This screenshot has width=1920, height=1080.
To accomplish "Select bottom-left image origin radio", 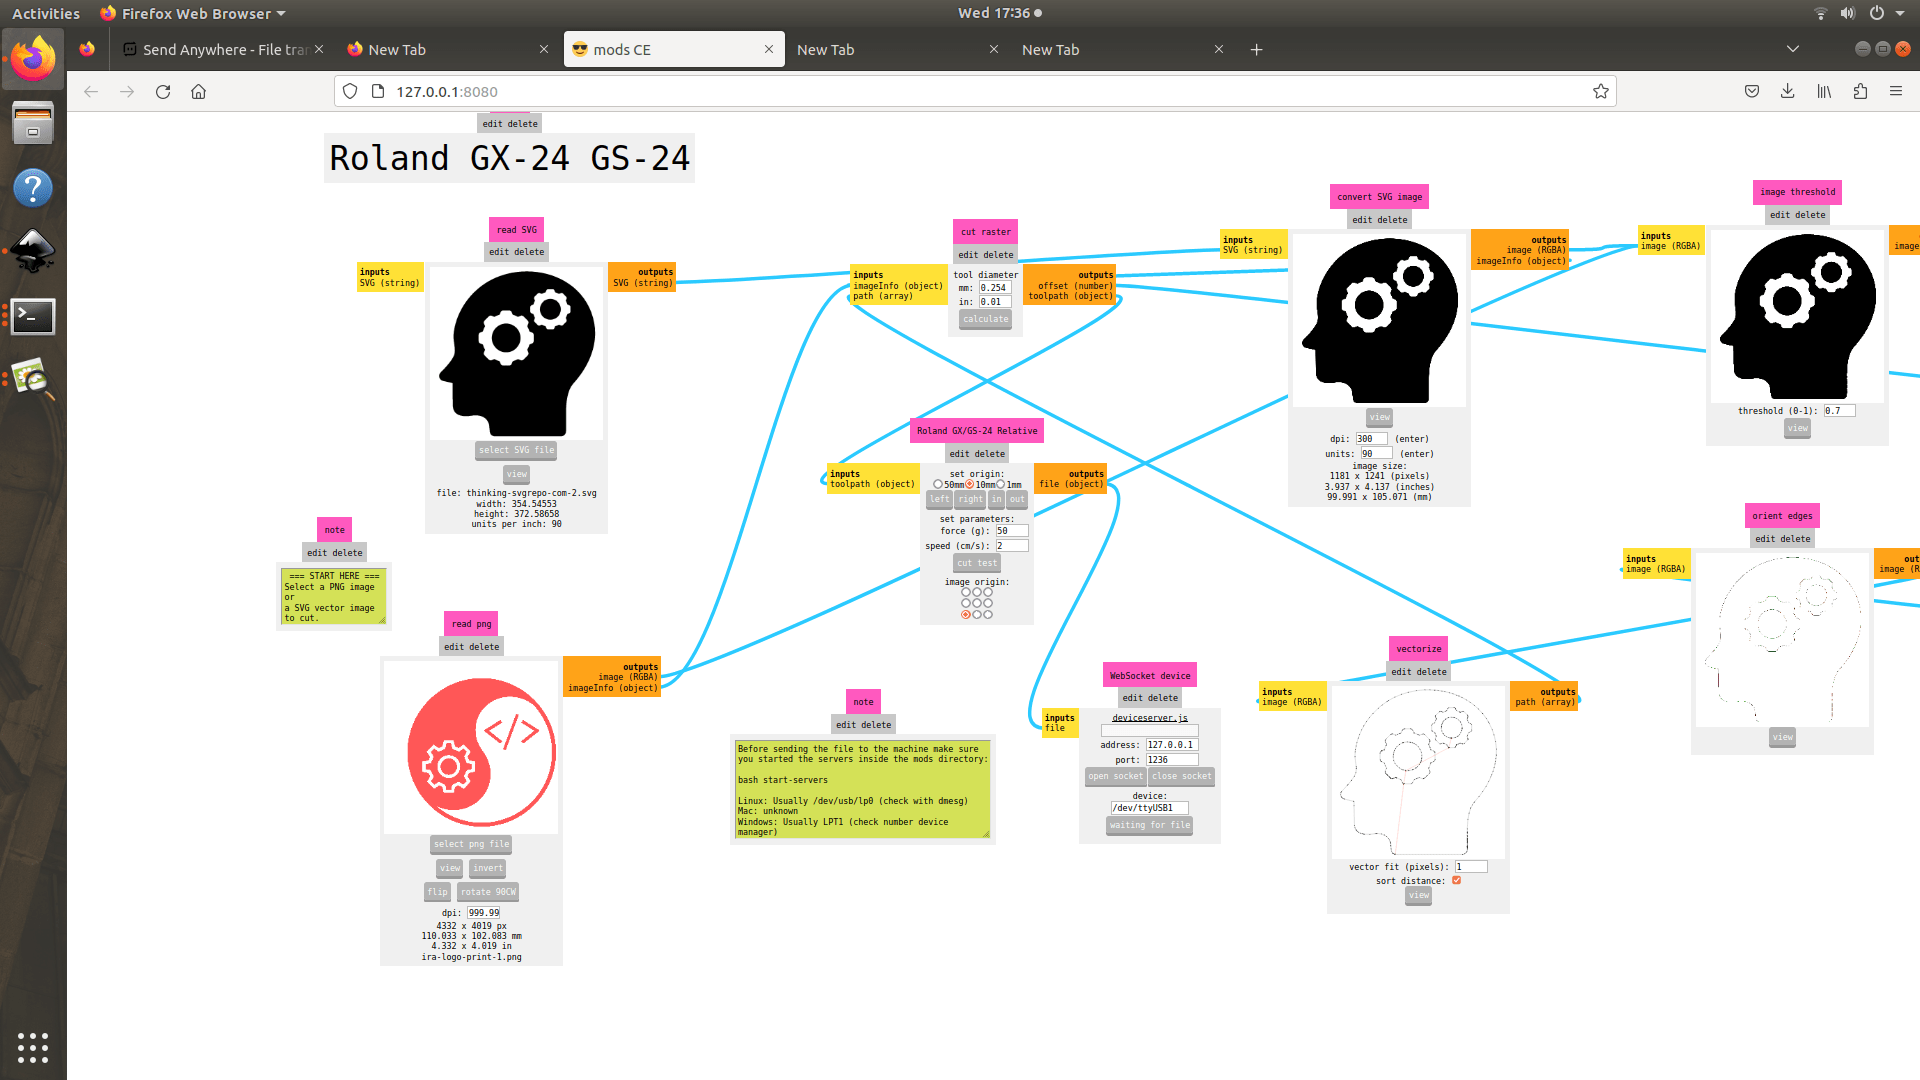I will (x=966, y=614).
